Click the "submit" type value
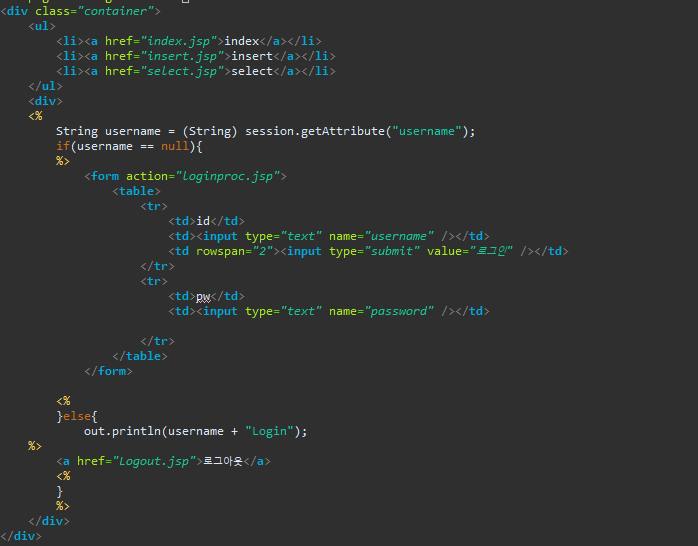The height and width of the screenshot is (546, 698). (x=392, y=251)
